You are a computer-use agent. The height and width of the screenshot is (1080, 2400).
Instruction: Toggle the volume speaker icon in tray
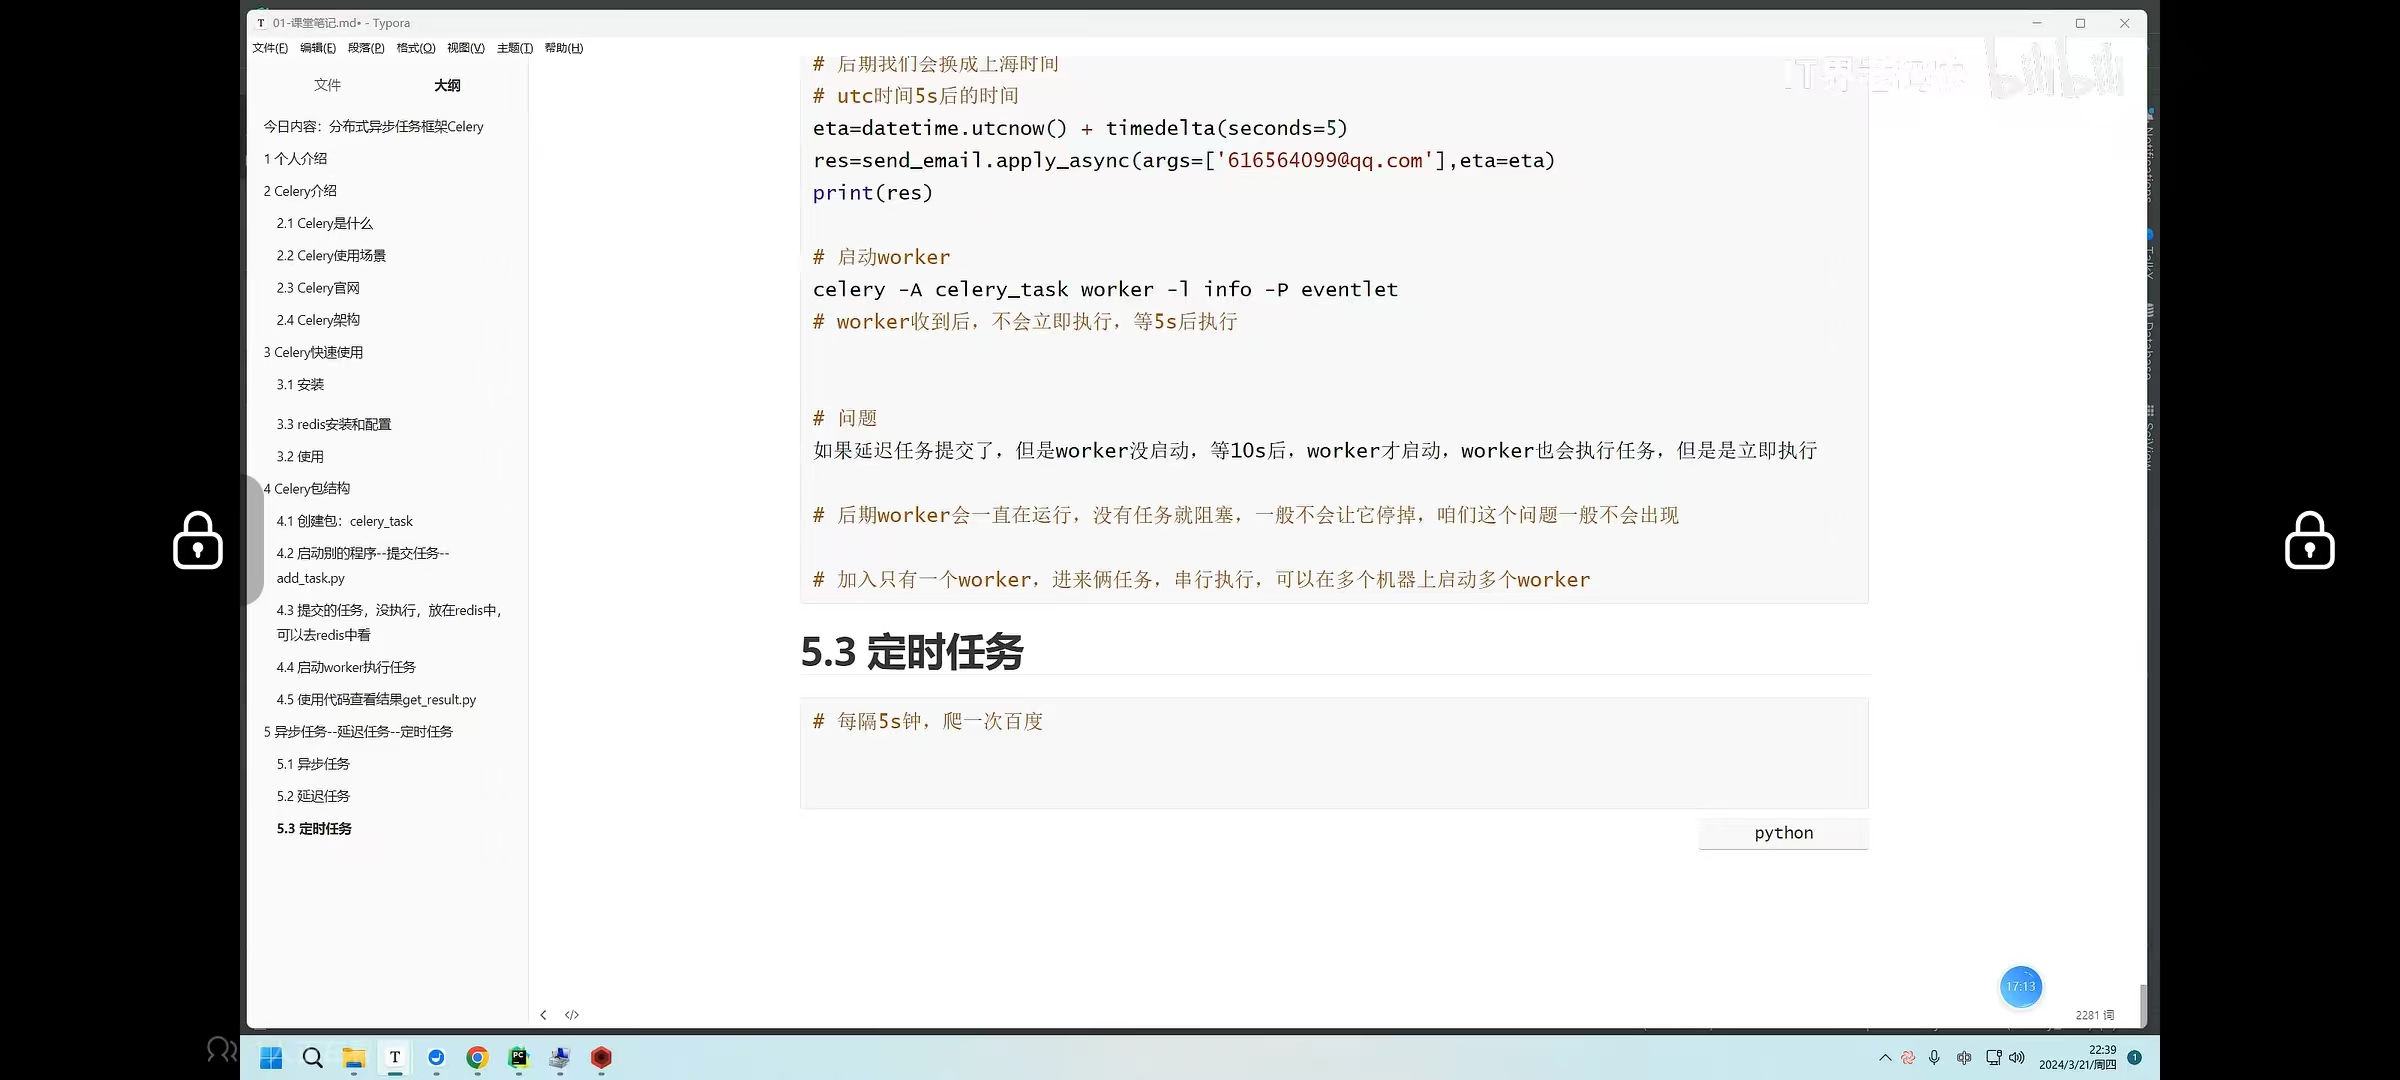click(2017, 1057)
